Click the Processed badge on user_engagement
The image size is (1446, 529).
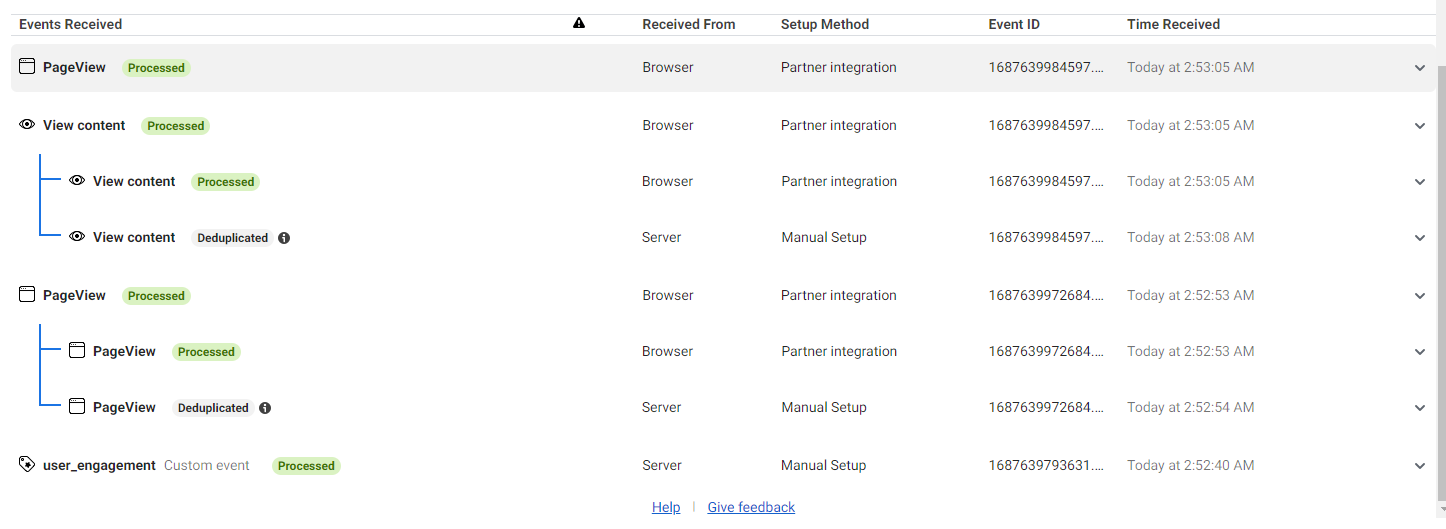coord(306,466)
